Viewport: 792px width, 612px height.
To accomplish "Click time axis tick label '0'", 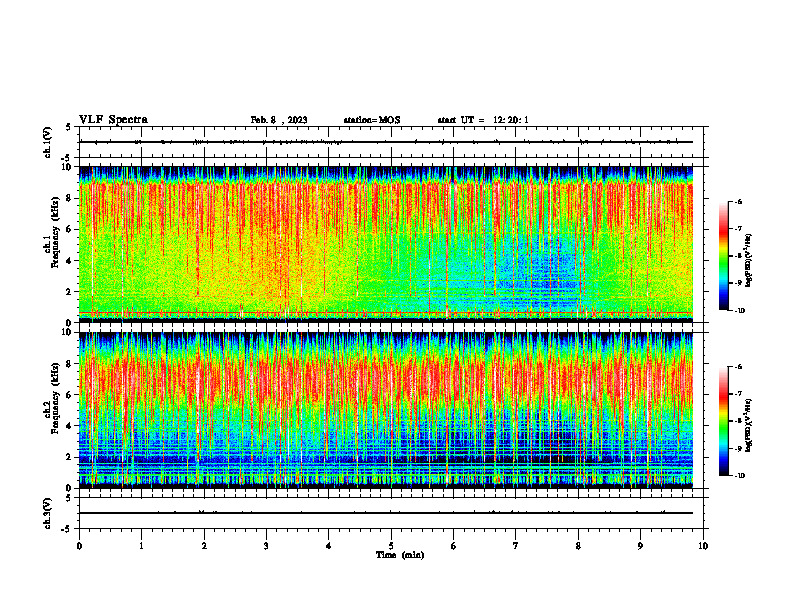I will 79,546.
